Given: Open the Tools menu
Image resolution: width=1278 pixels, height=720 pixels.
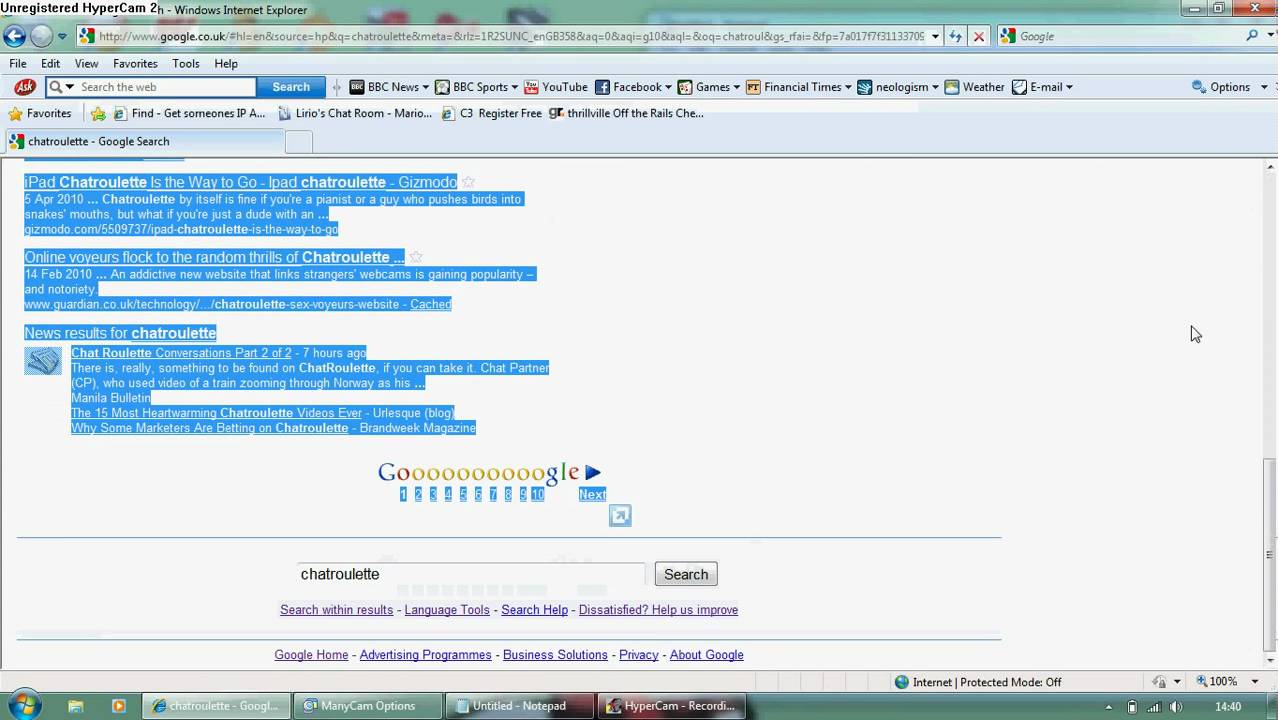Looking at the screenshot, I should click(x=186, y=63).
